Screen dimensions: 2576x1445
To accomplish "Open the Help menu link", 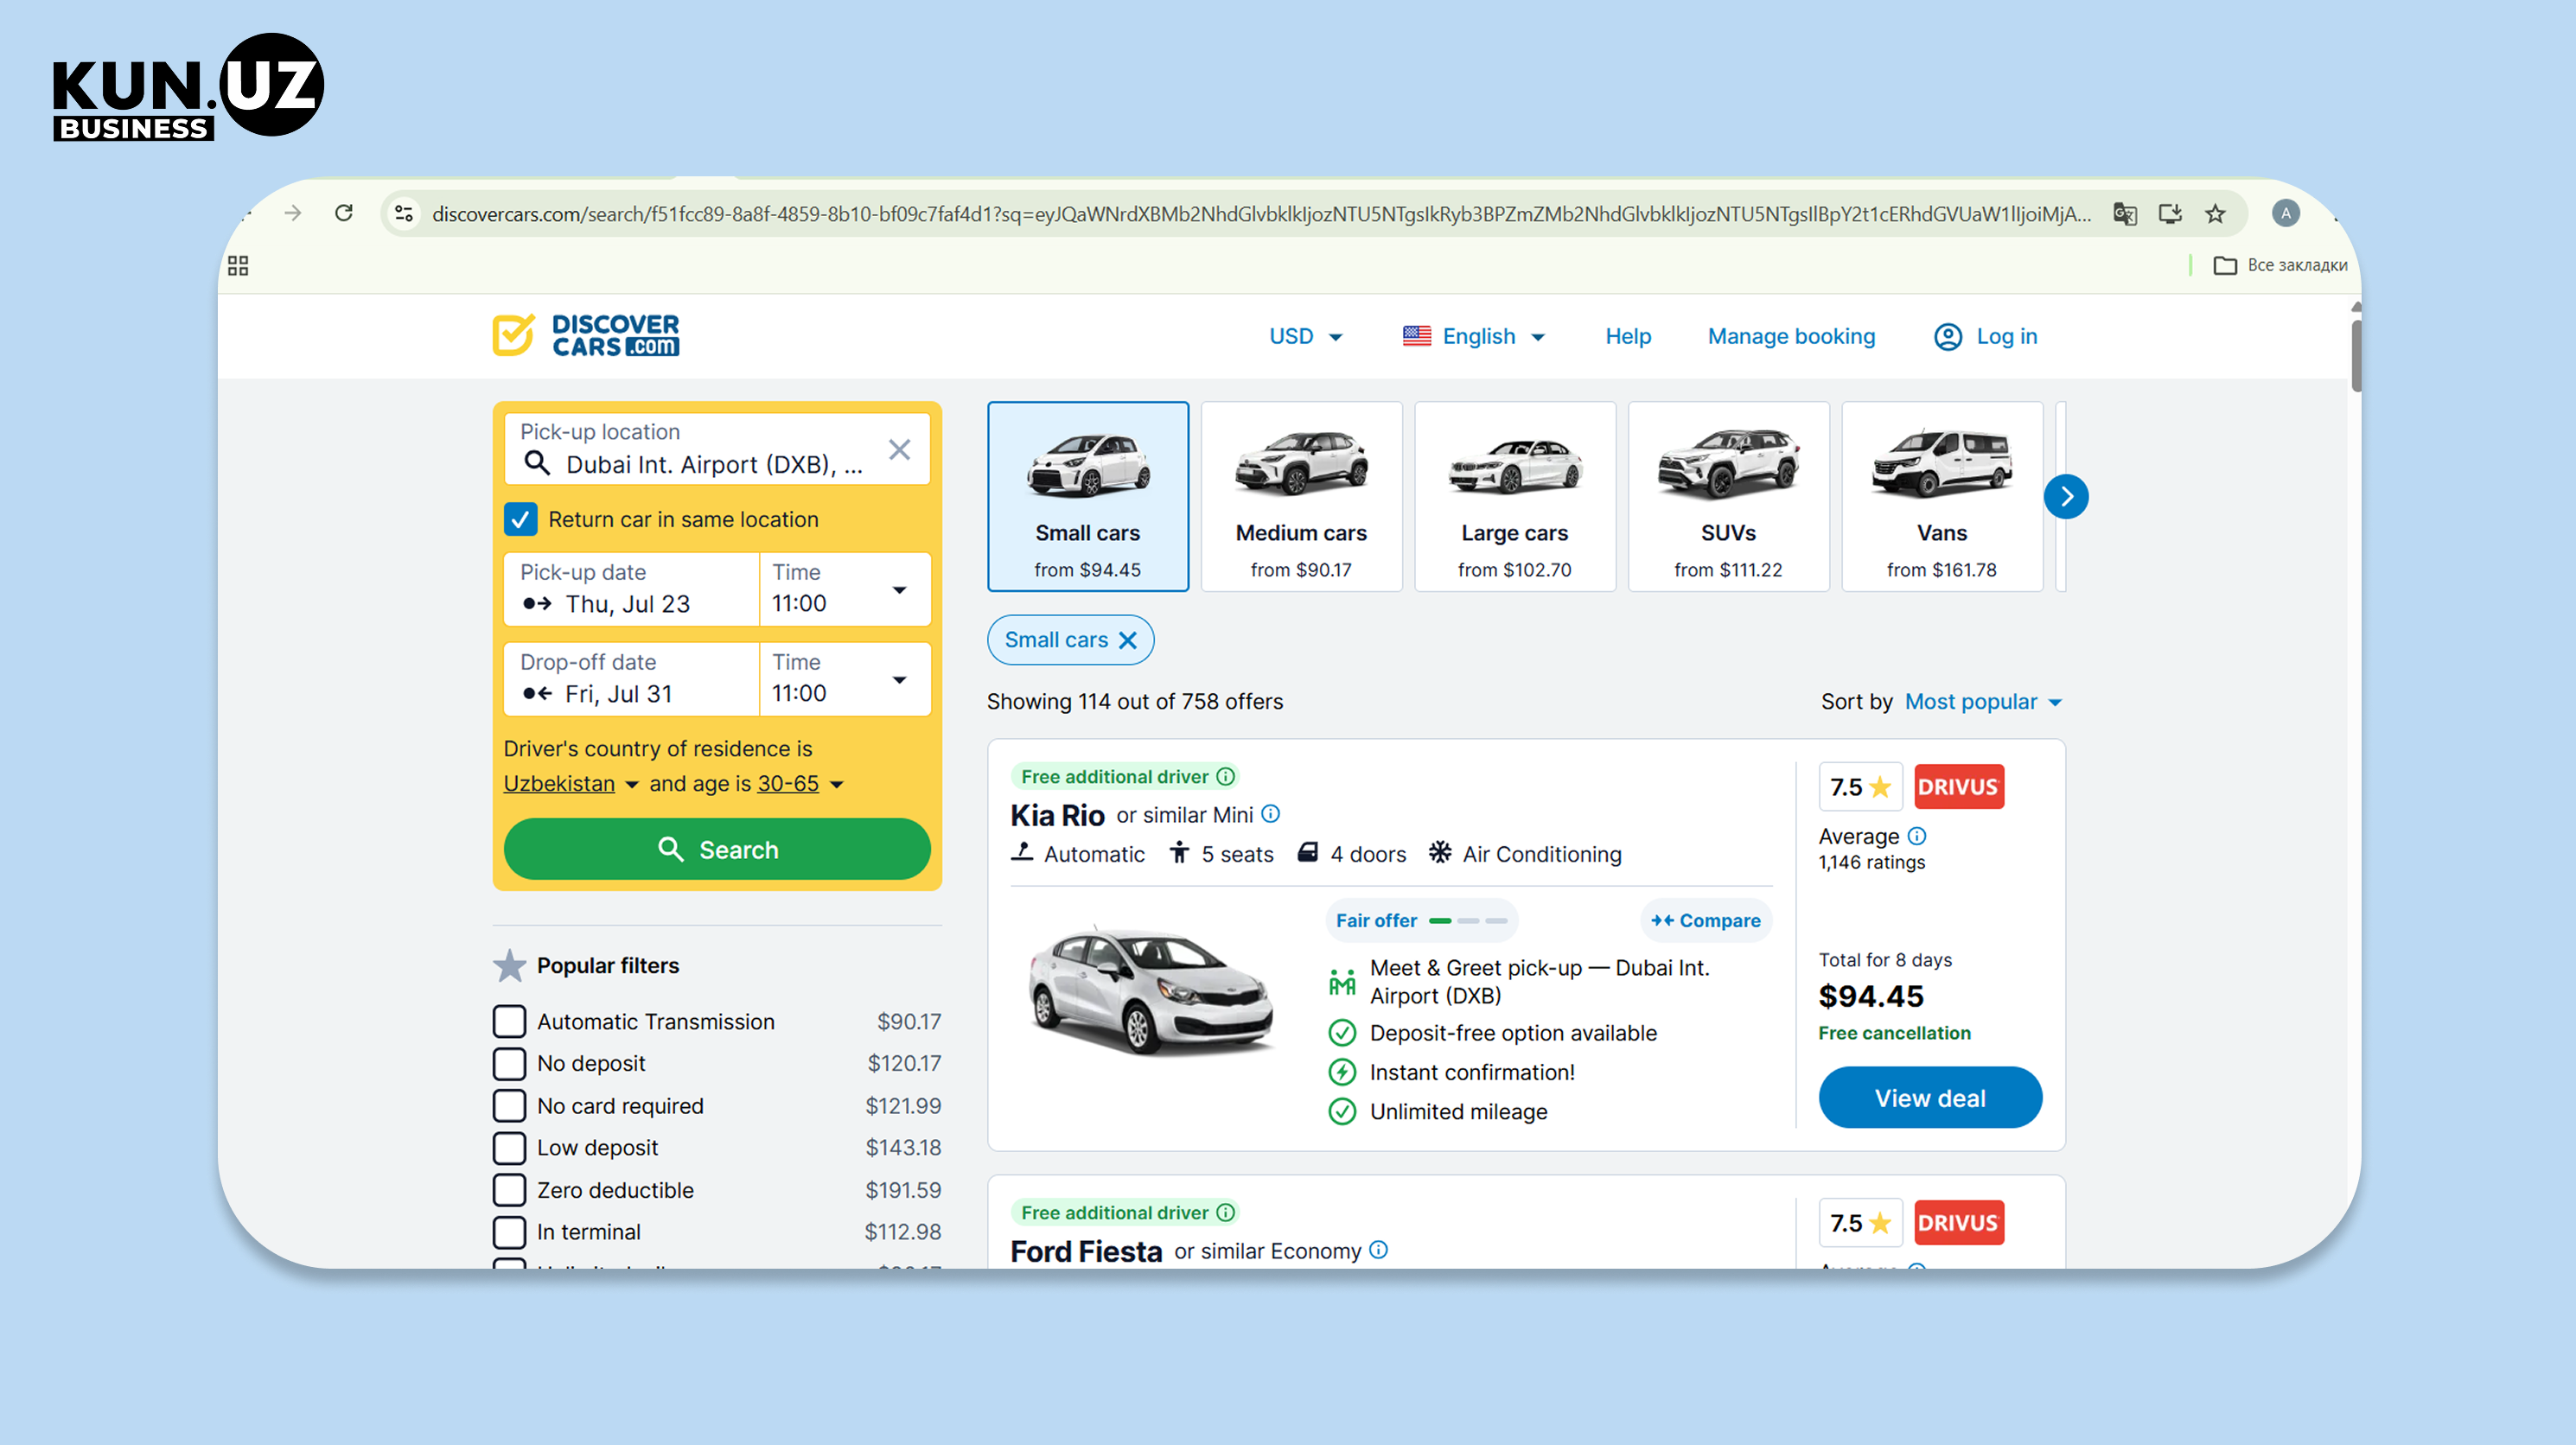I will (x=1628, y=337).
